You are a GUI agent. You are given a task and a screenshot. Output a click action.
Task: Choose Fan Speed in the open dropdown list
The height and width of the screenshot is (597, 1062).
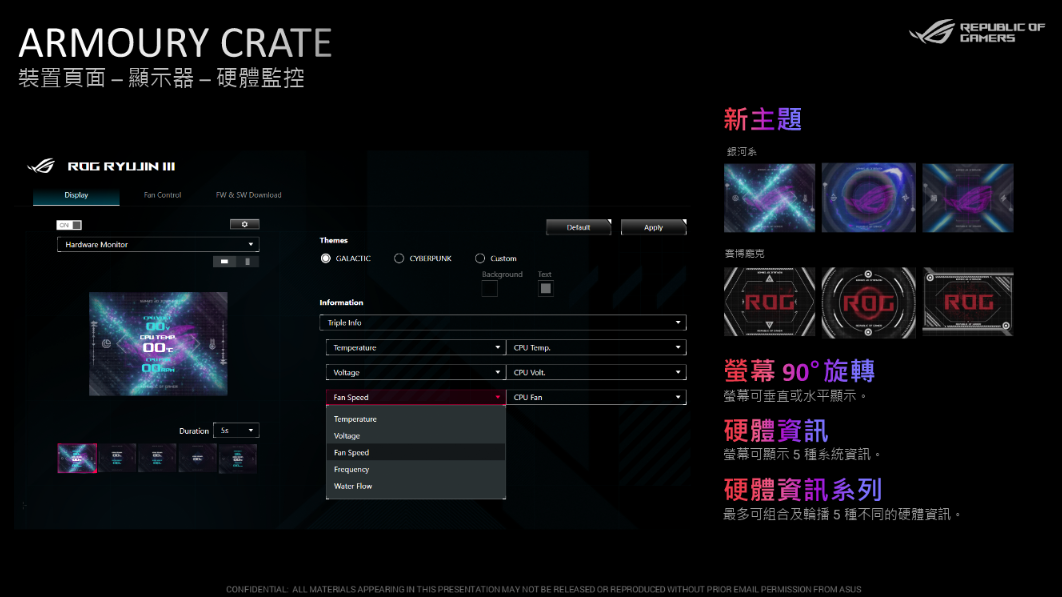[x=416, y=453]
